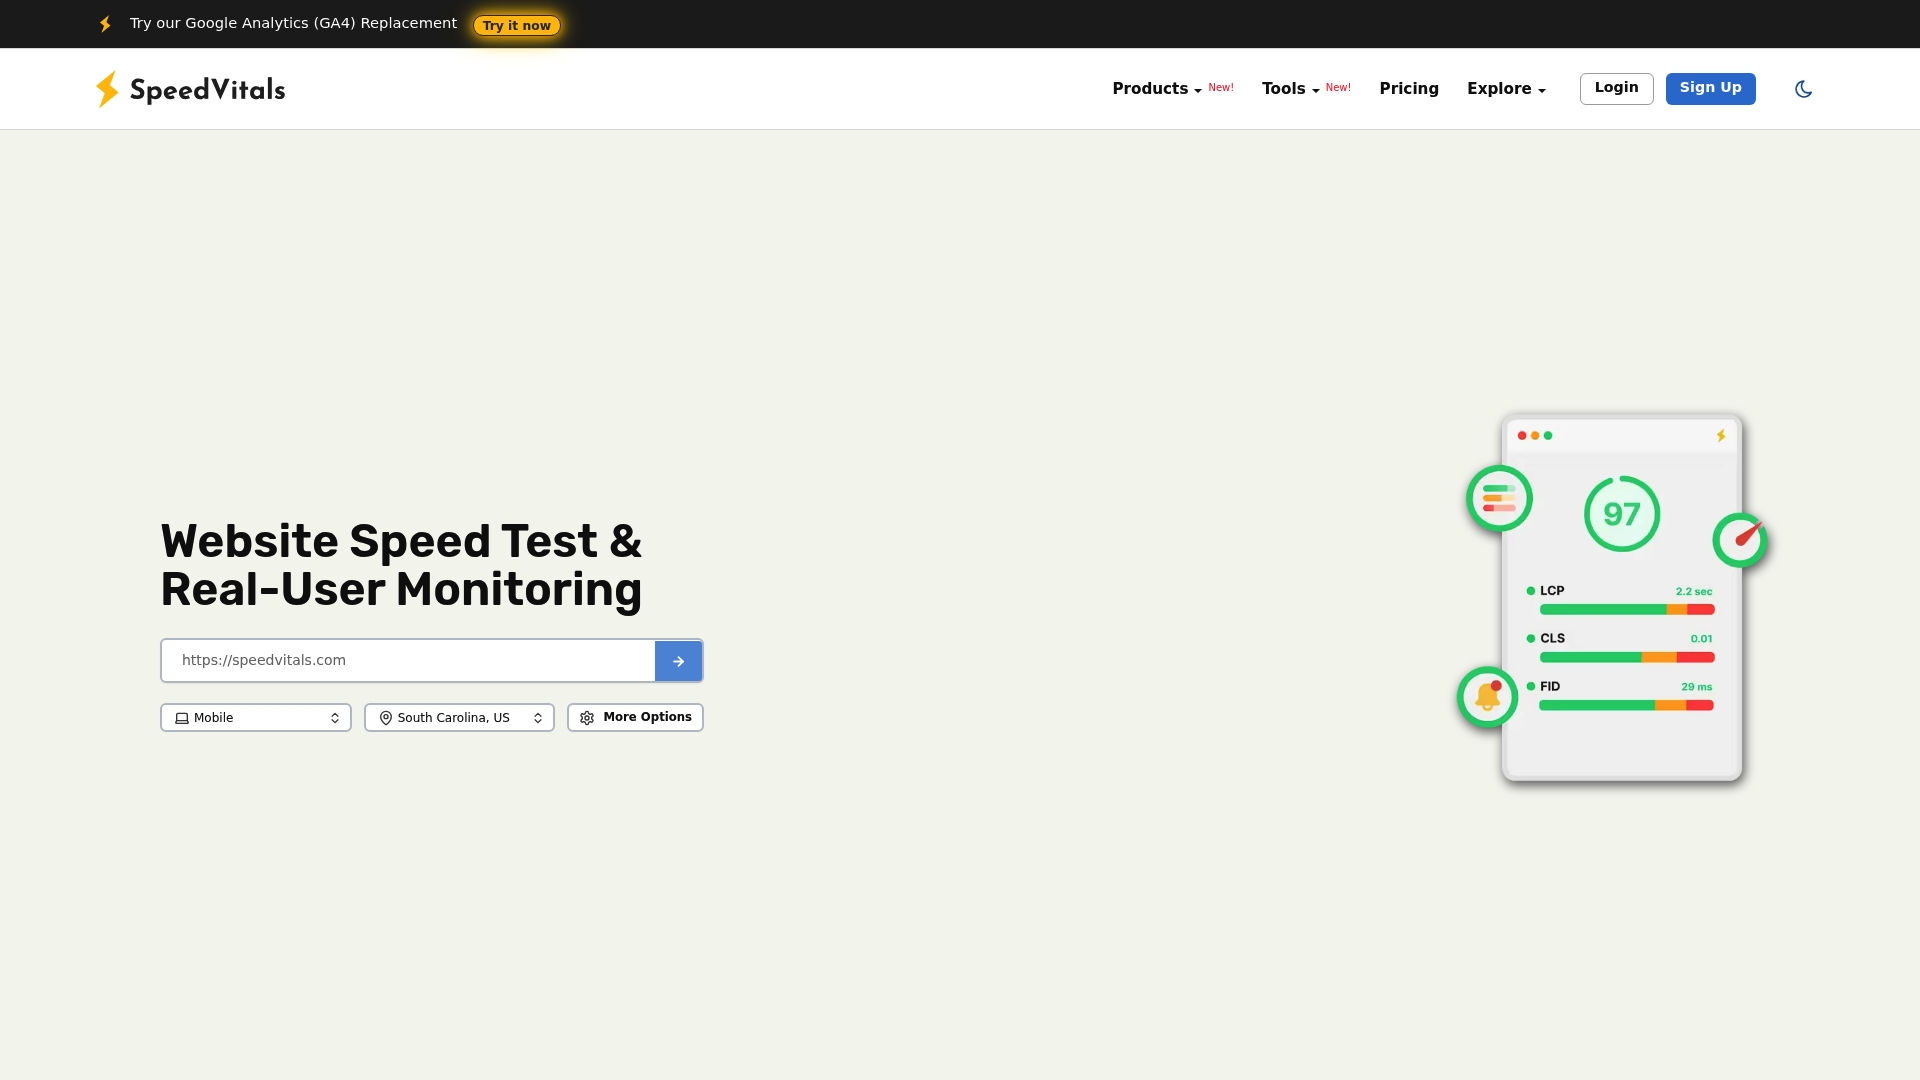This screenshot has height=1080, width=1920.
Task: Click the lightning icon on the phone mockup
Action: point(1720,435)
